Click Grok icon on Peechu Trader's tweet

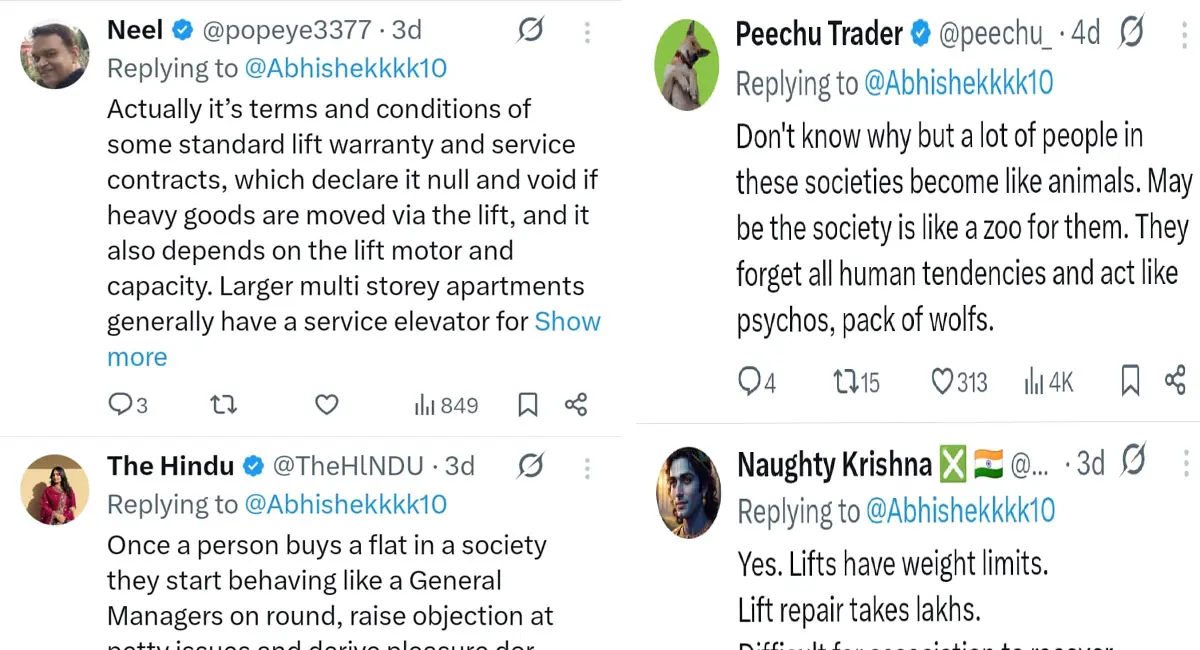[x=1131, y=33]
